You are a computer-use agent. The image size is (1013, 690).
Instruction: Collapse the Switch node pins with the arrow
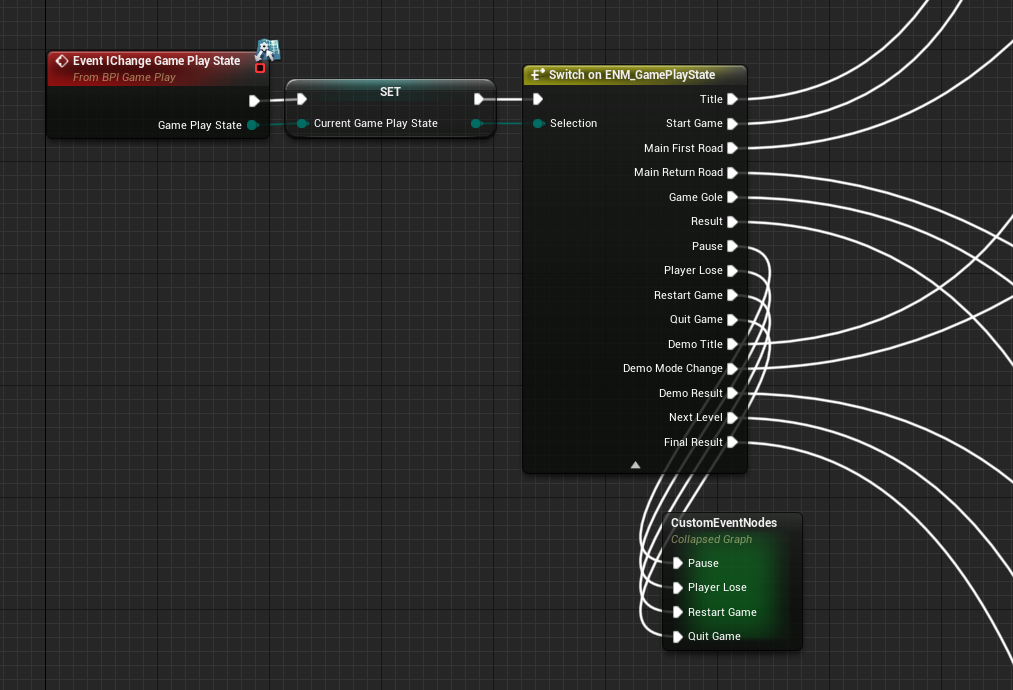coord(635,465)
